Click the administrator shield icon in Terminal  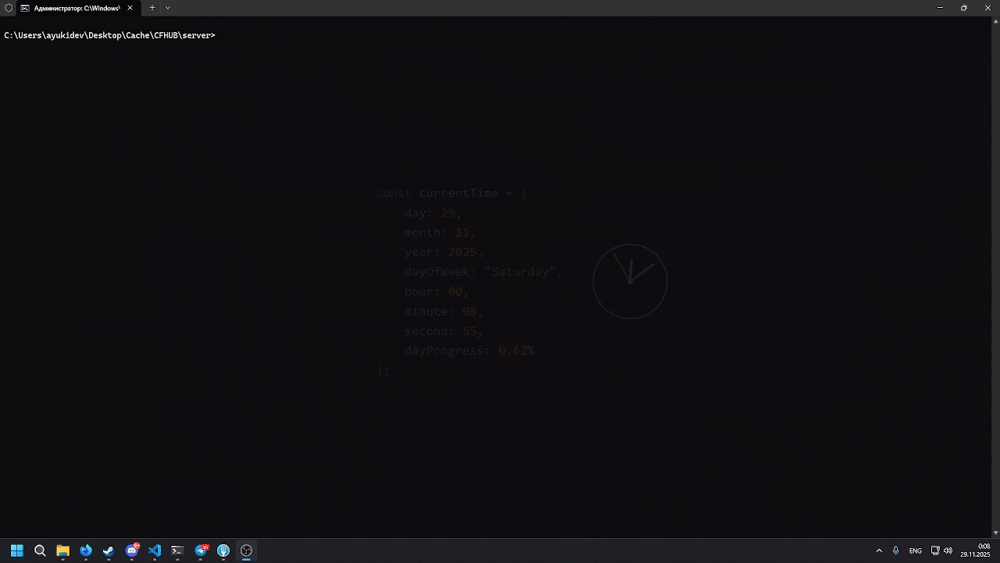click(9, 8)
